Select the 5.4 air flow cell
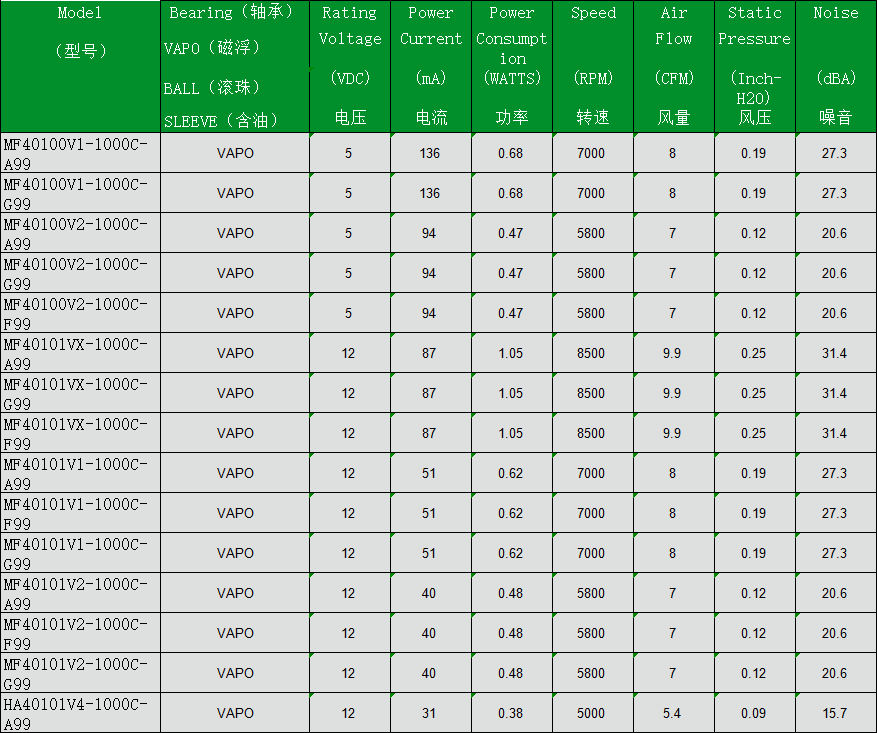 (x=672, y=713)
